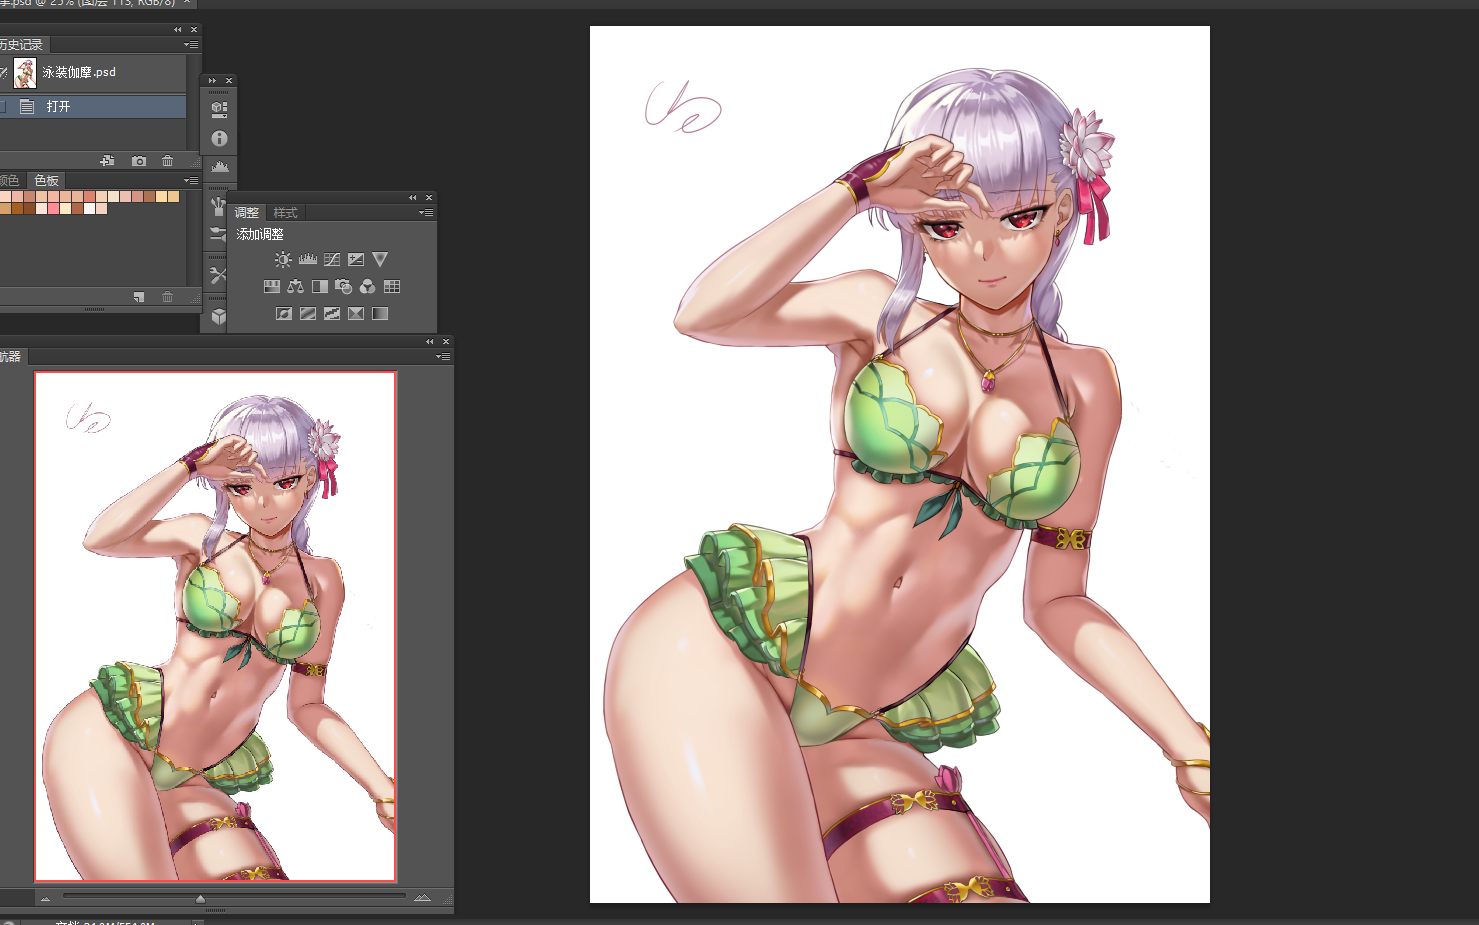Collapse the History panel group to icons

click(178, 29)
